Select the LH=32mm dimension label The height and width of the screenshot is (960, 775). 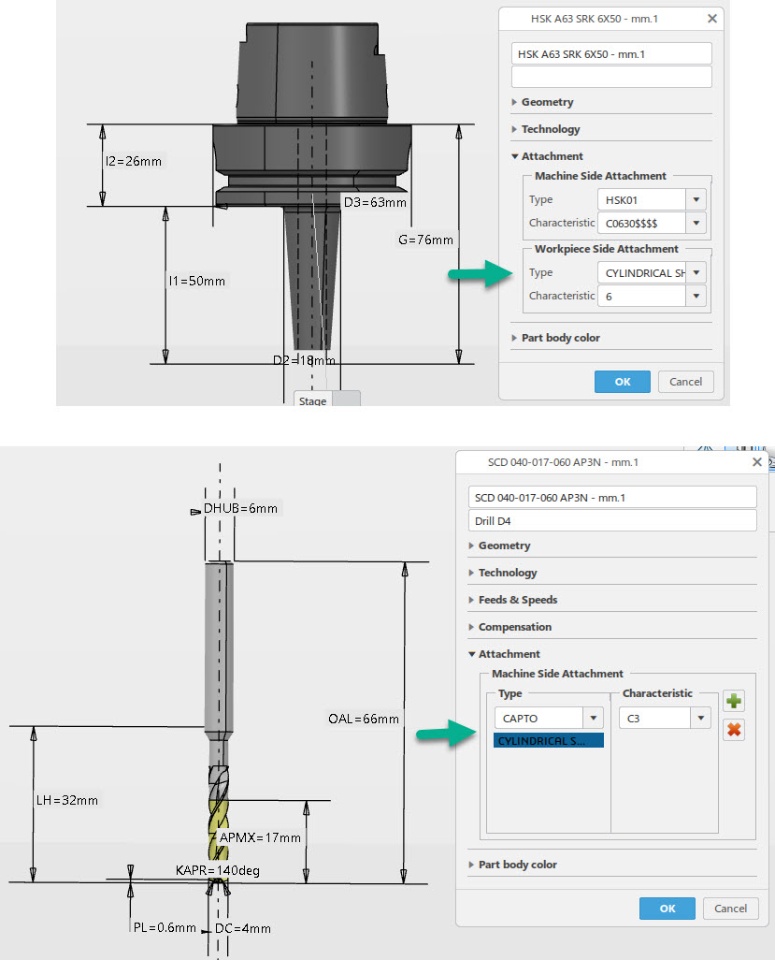67,800
